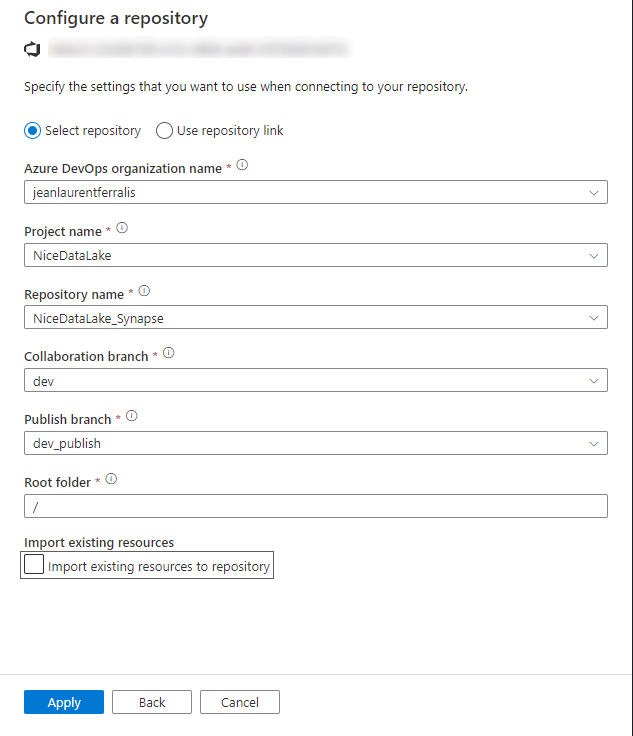
Task: Choose the Select repository radio option
Action: (x=33, y=130)
